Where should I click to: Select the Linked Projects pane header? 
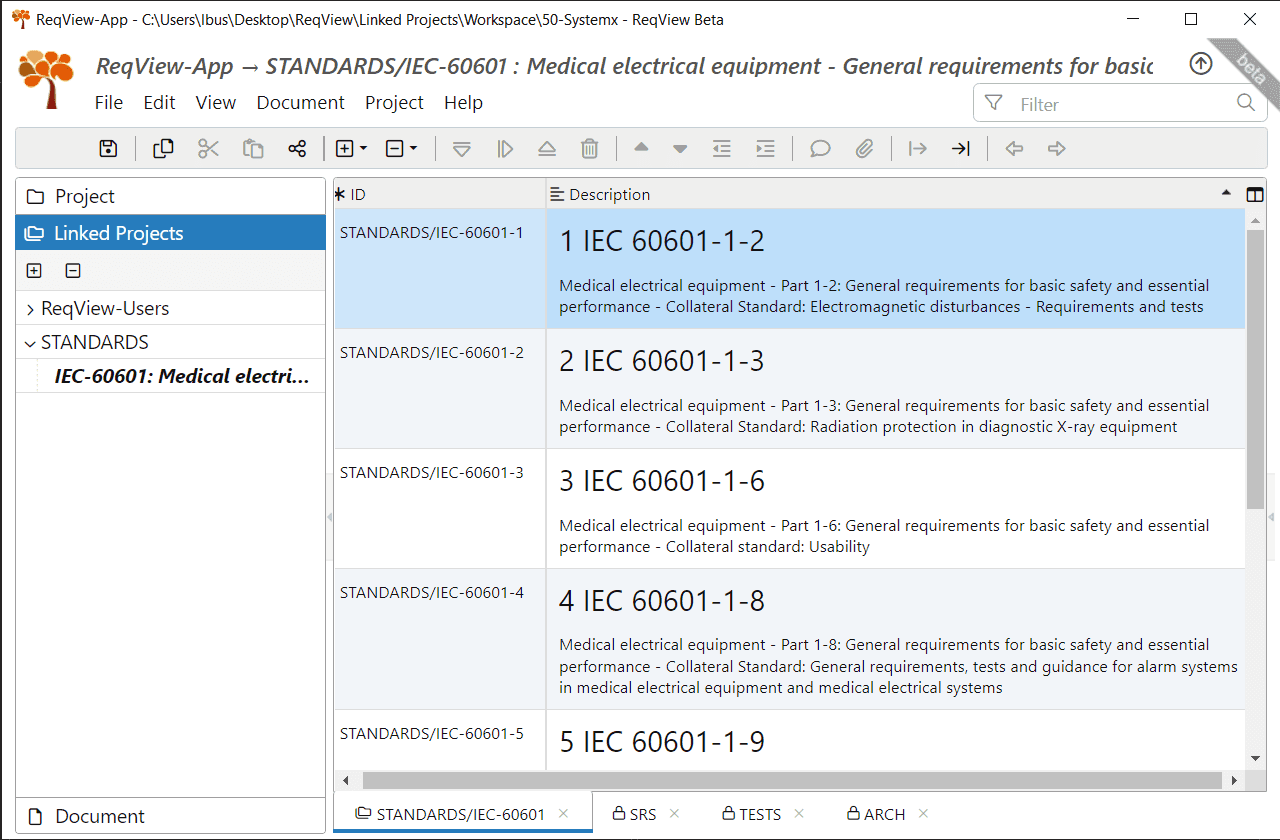[170, 233]
